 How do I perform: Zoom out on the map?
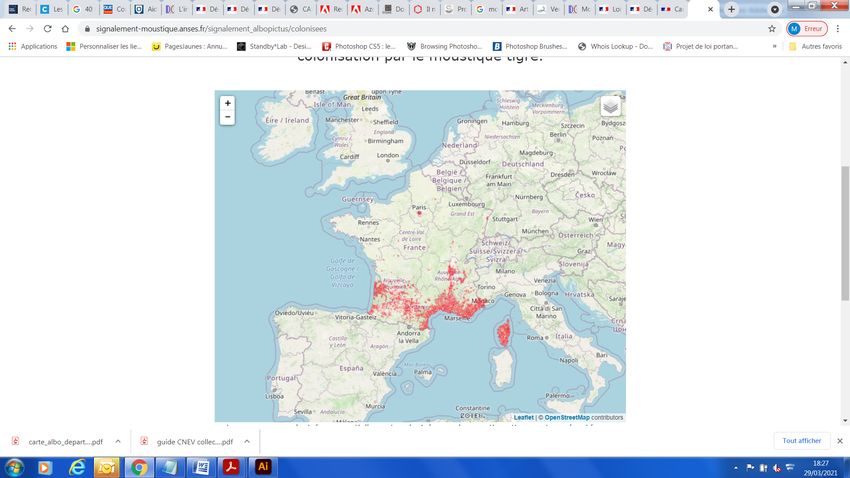228,117
